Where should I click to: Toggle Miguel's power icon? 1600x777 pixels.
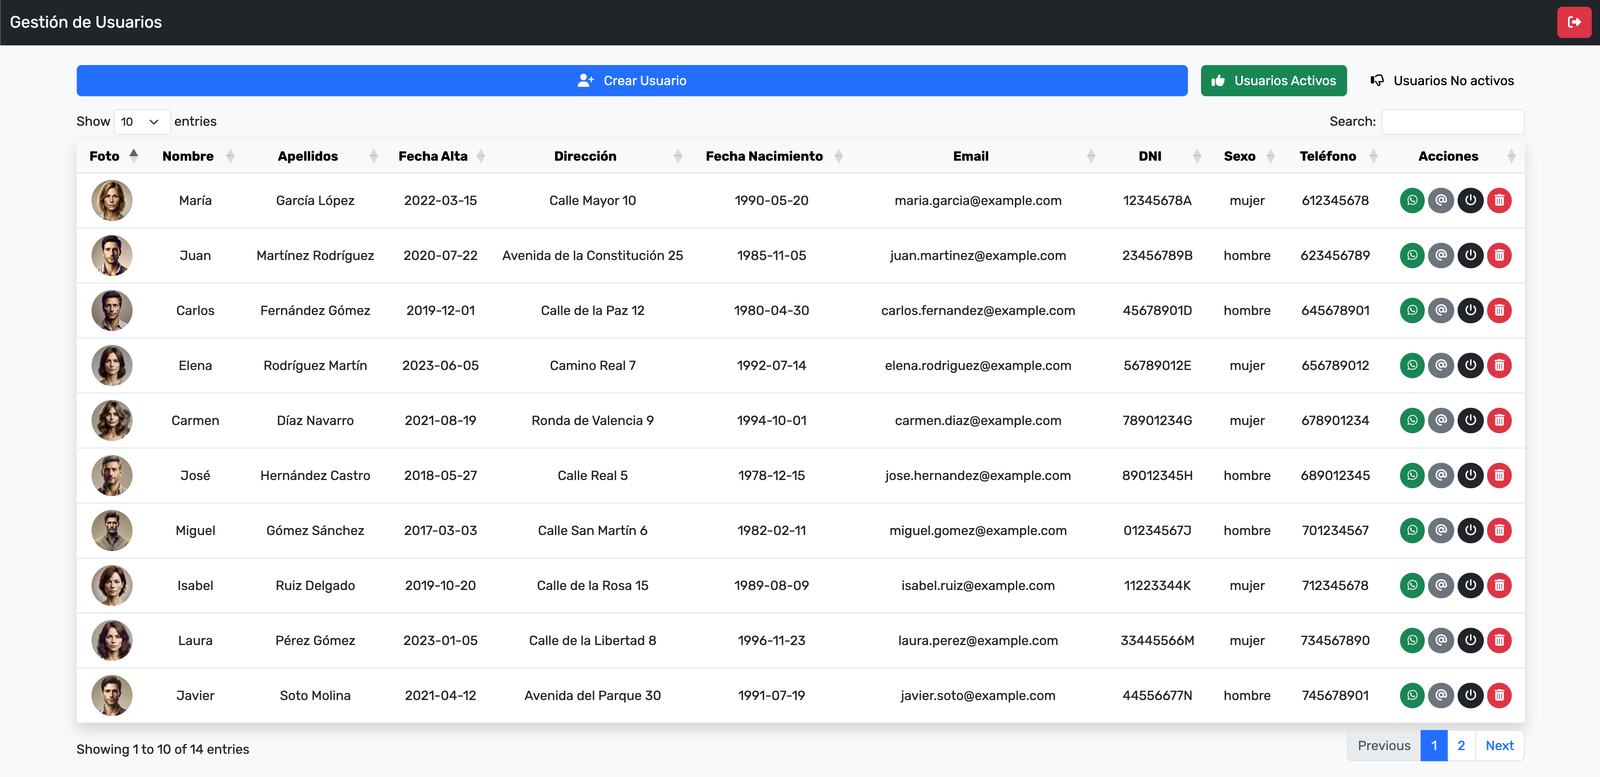point(1470,530)
